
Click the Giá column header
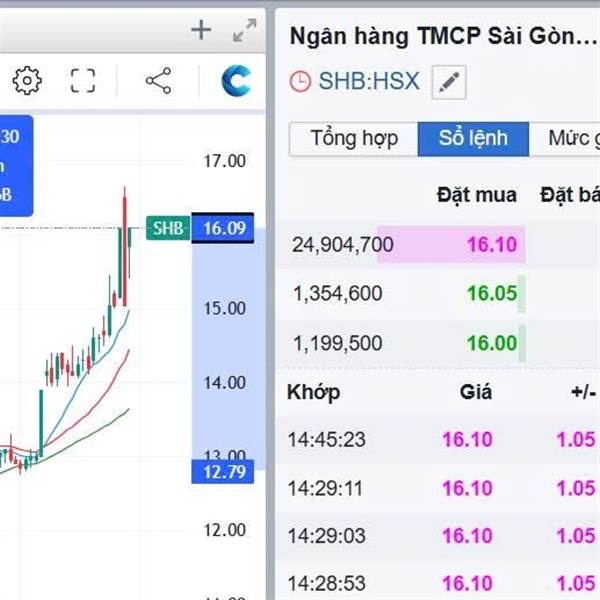476,392
